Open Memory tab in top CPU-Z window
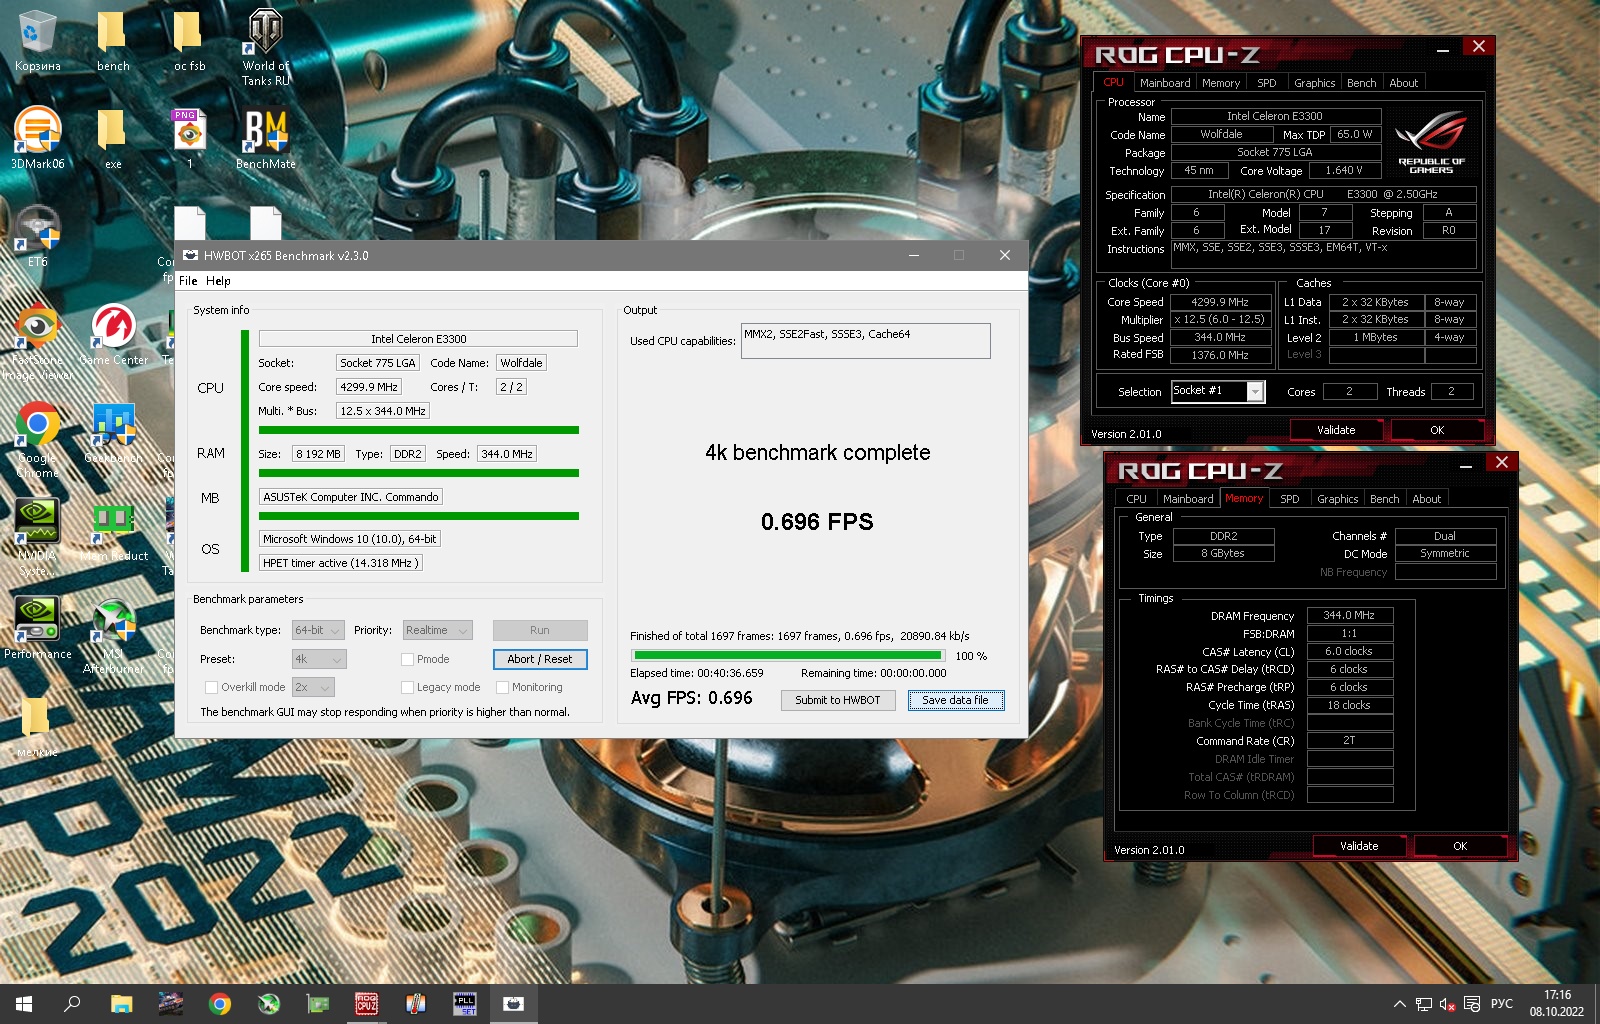This screenshot has height=1024, width=1600. tap(1220, 83)
